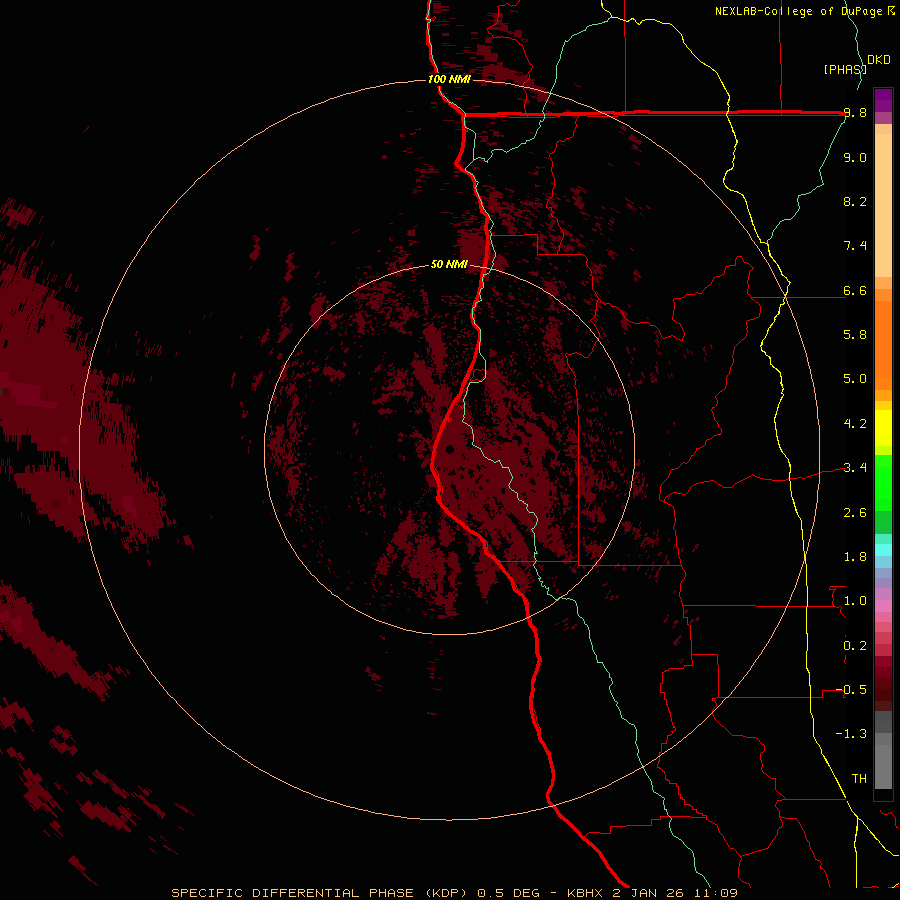Click the -1.3 scale value

(x=852, y=734)
